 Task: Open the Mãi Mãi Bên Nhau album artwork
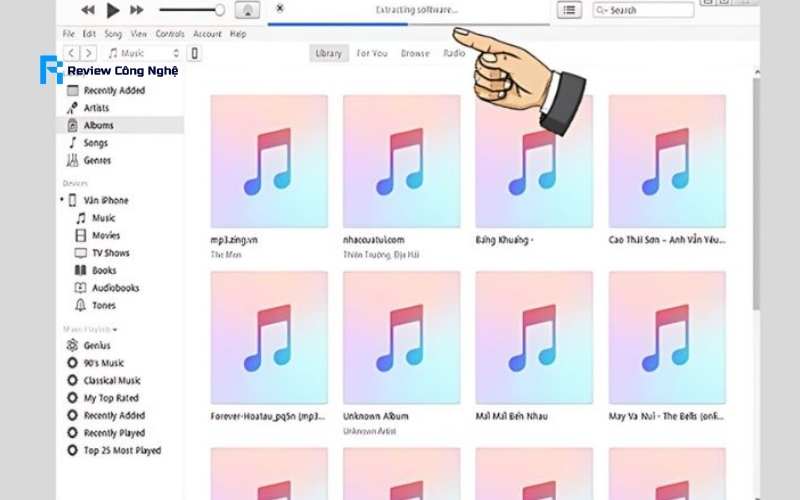[534, 337]
